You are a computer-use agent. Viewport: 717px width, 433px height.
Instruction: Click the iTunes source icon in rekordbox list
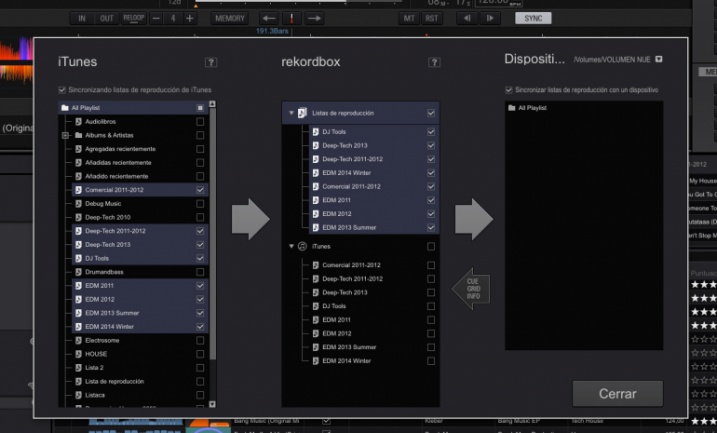(x=302, y=246)
